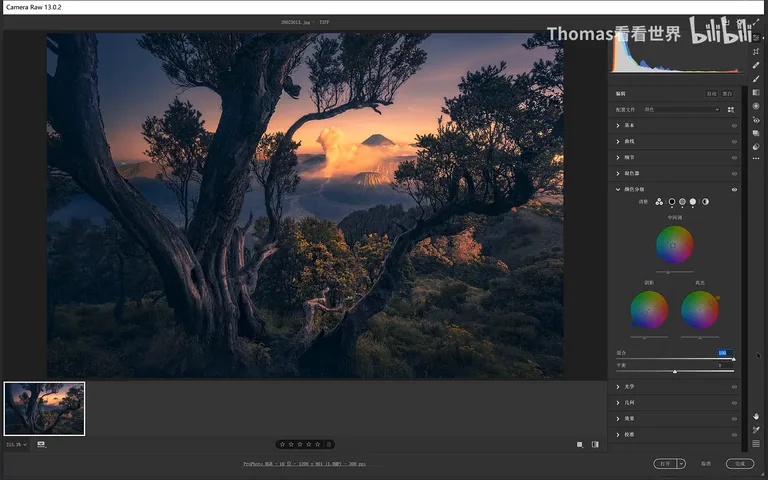The width and height of the screenshot is (768, 480).
Task: Open workflow options link ProPhoto RGB
Action: (304, 464)
